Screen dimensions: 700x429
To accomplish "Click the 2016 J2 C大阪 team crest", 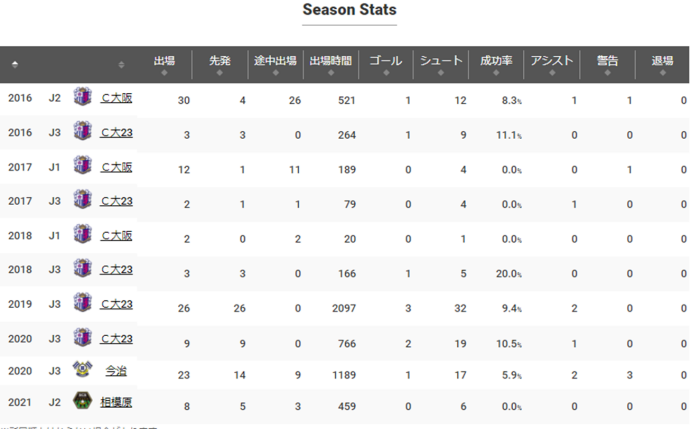I will 82,99.
